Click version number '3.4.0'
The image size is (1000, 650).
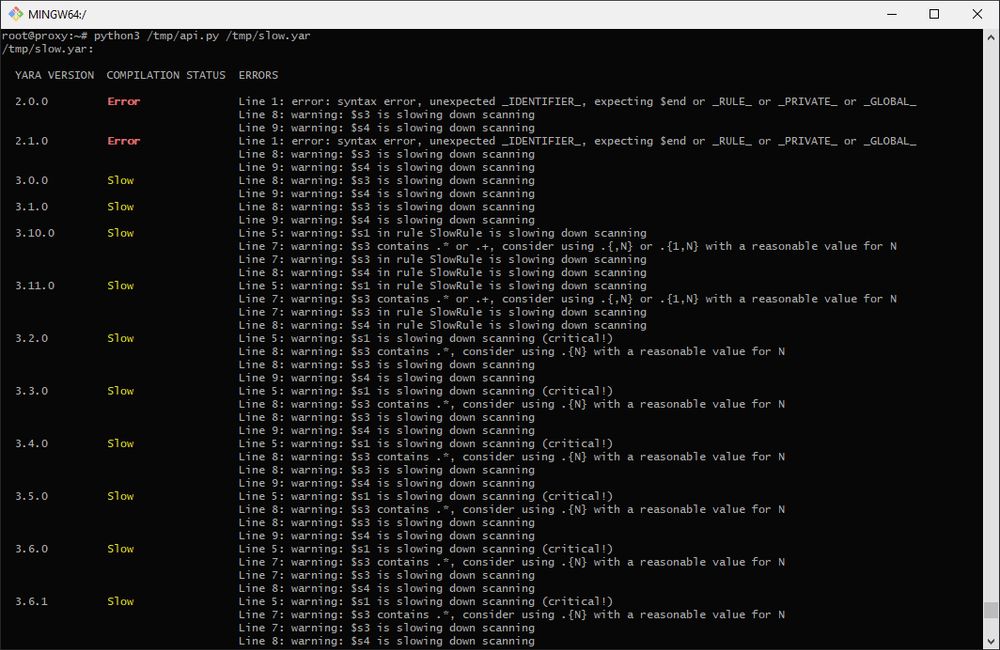(31, 443)
